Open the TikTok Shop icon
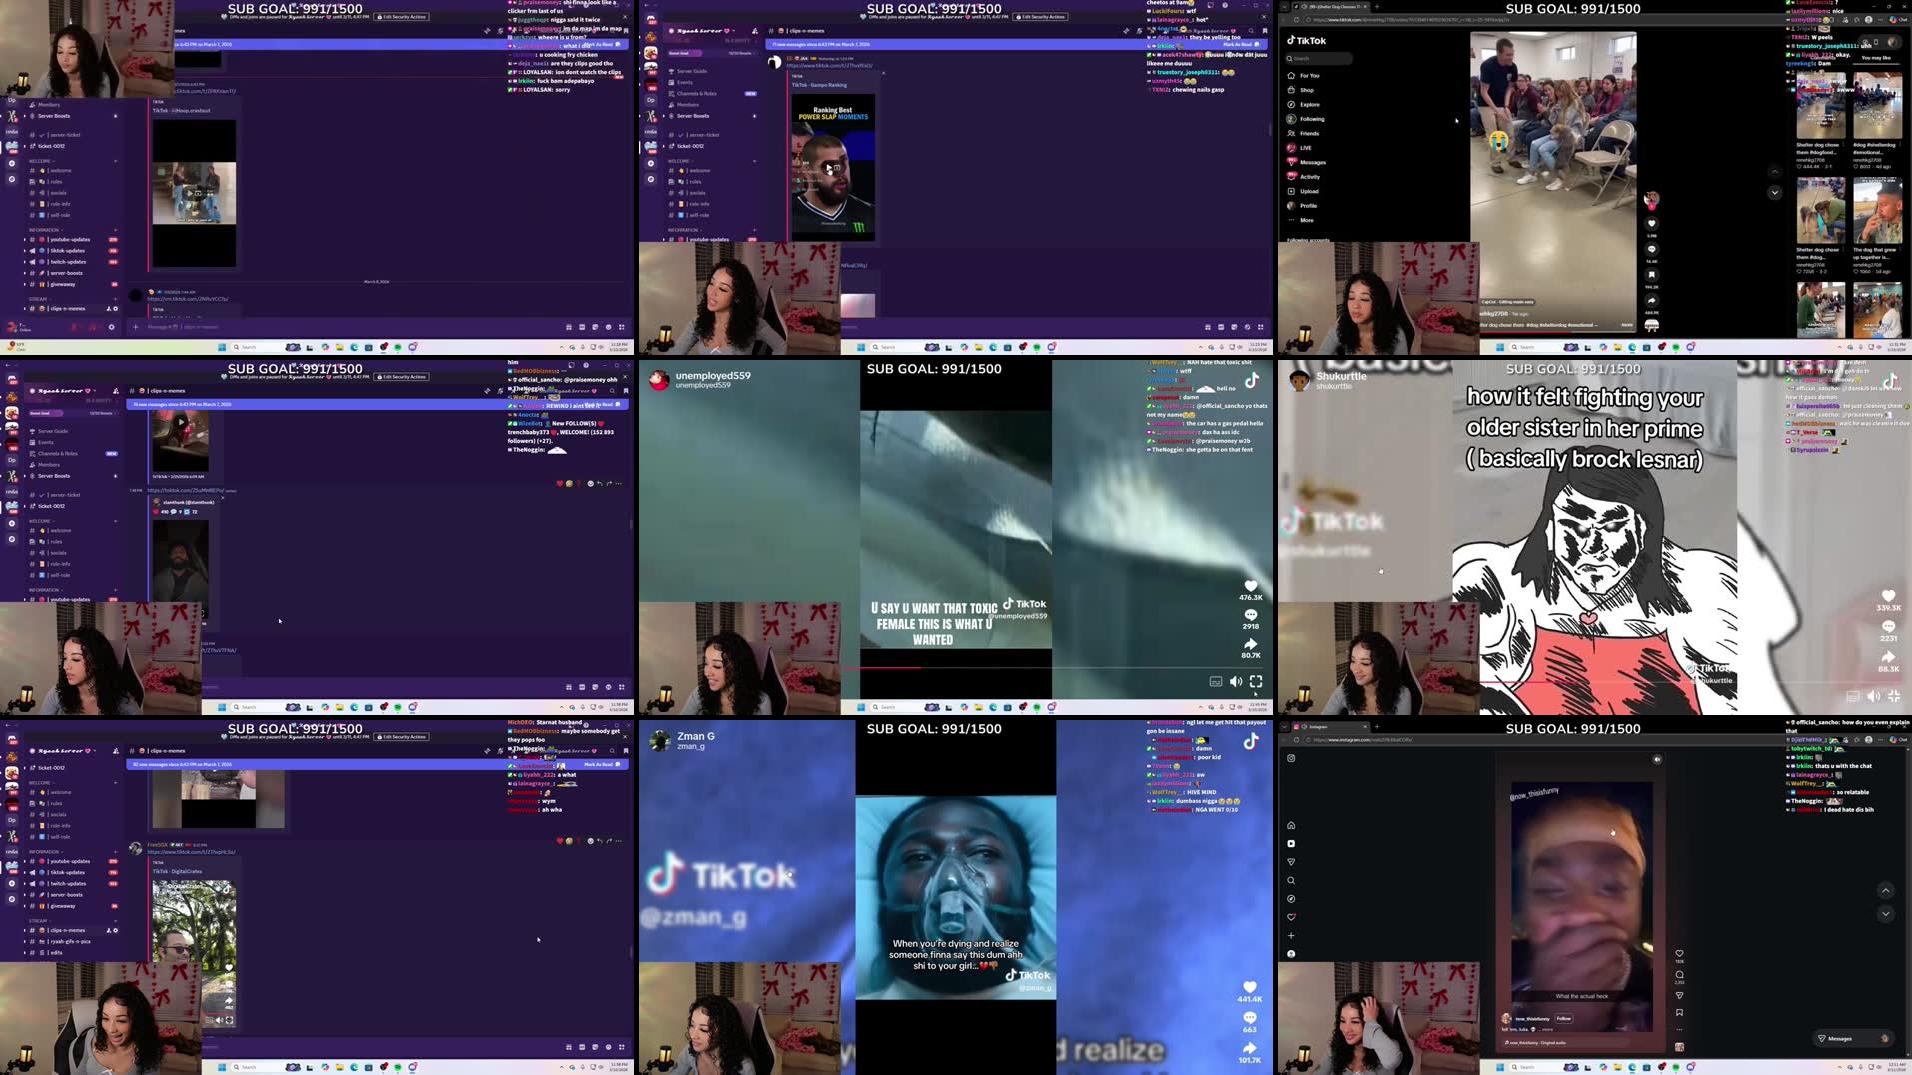The width and height of the screenshot is (1912, 1075). click(1306, 90)
